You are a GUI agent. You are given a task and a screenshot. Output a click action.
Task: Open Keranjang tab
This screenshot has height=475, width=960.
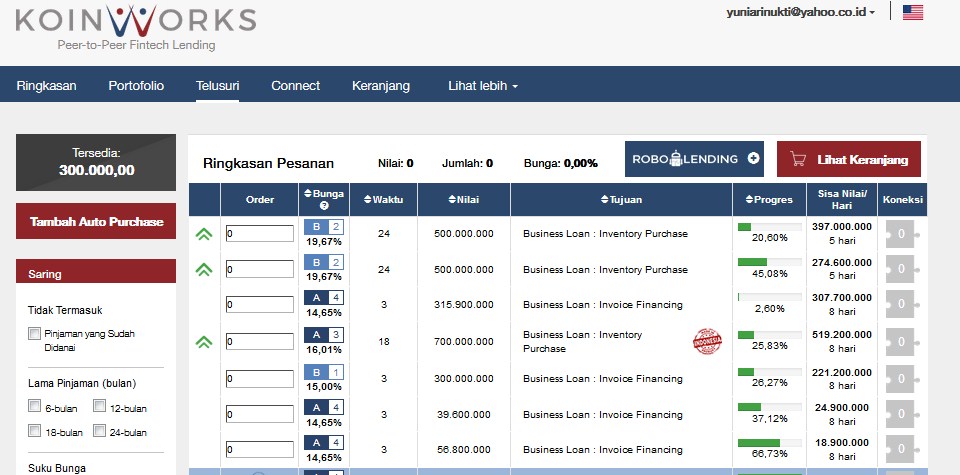(x=381, y=86)
